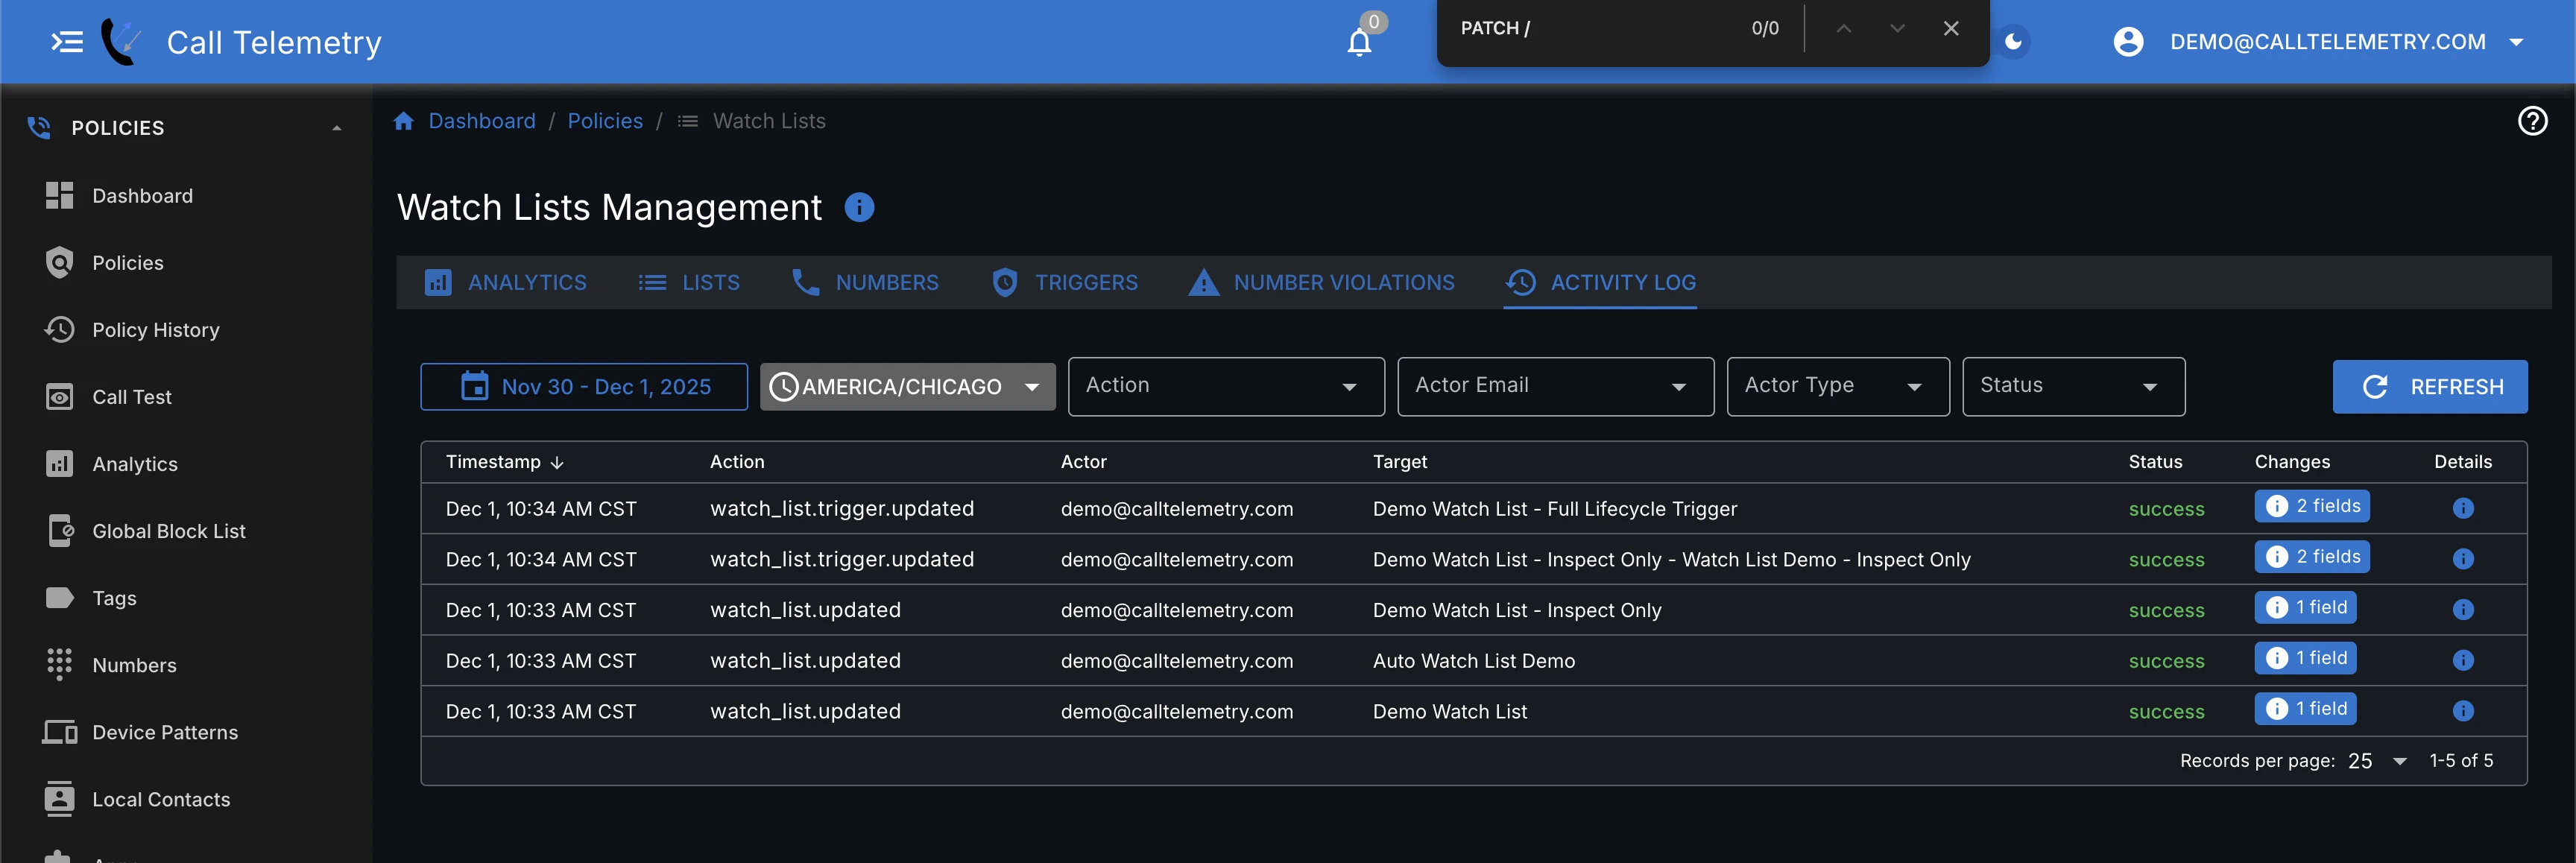Sort by the Timestamp column header
Viewport: 2576px width, 863px height.
pyautogui.click(x=504, y=462)
